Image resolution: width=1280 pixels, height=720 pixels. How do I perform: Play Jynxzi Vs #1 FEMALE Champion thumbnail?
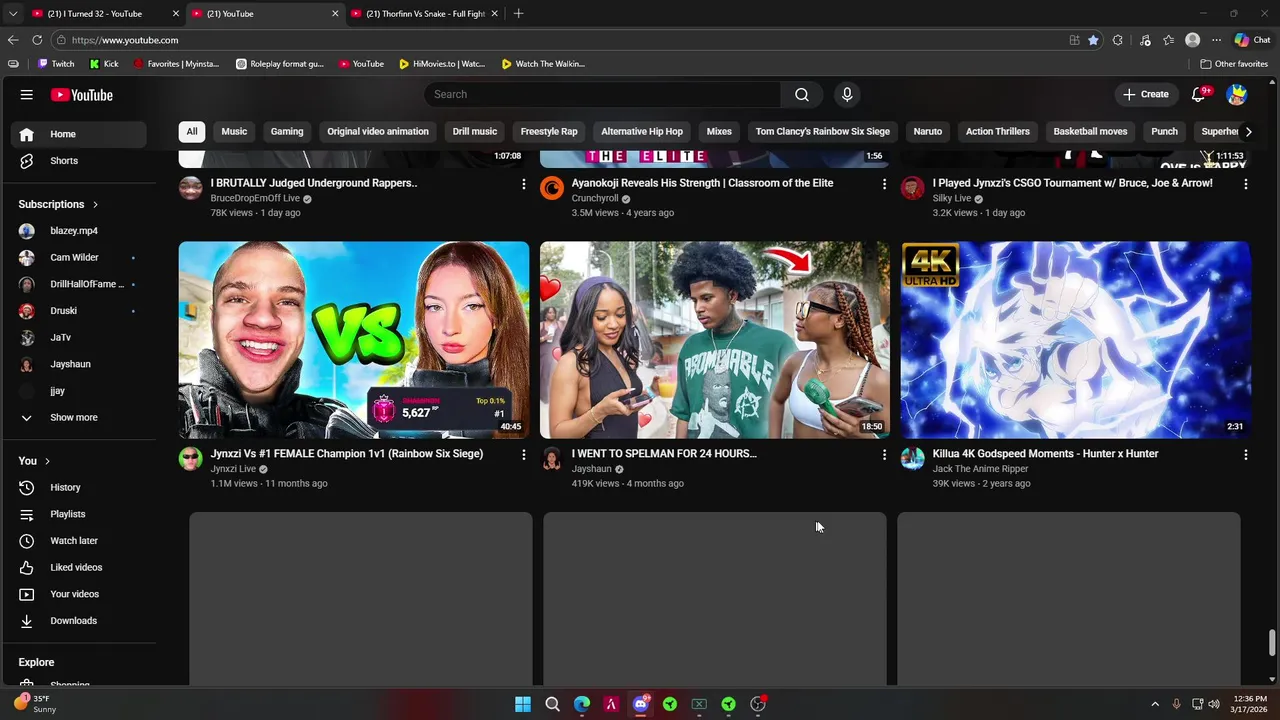pos(354,340)
